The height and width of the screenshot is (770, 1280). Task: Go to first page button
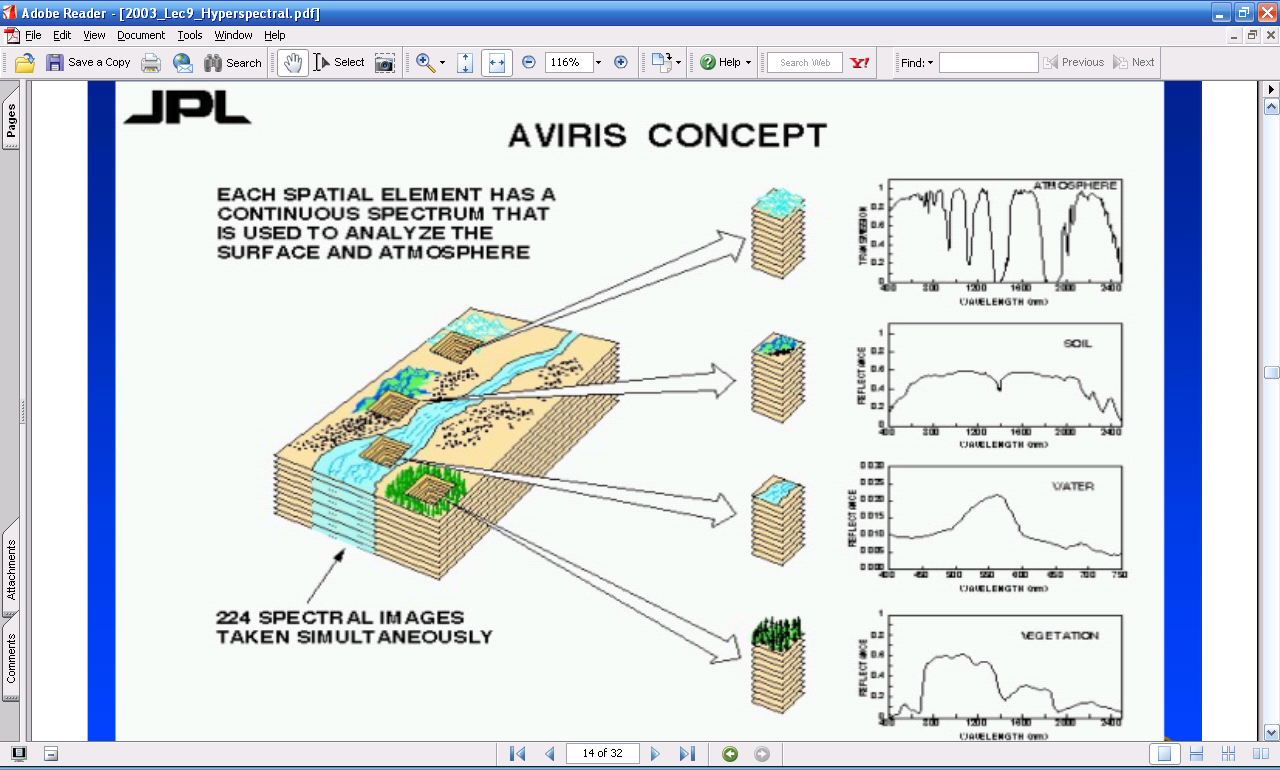517,754
